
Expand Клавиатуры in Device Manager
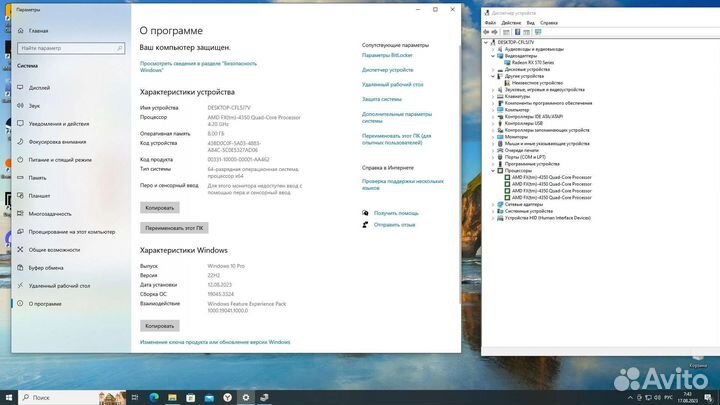(493, 96)
